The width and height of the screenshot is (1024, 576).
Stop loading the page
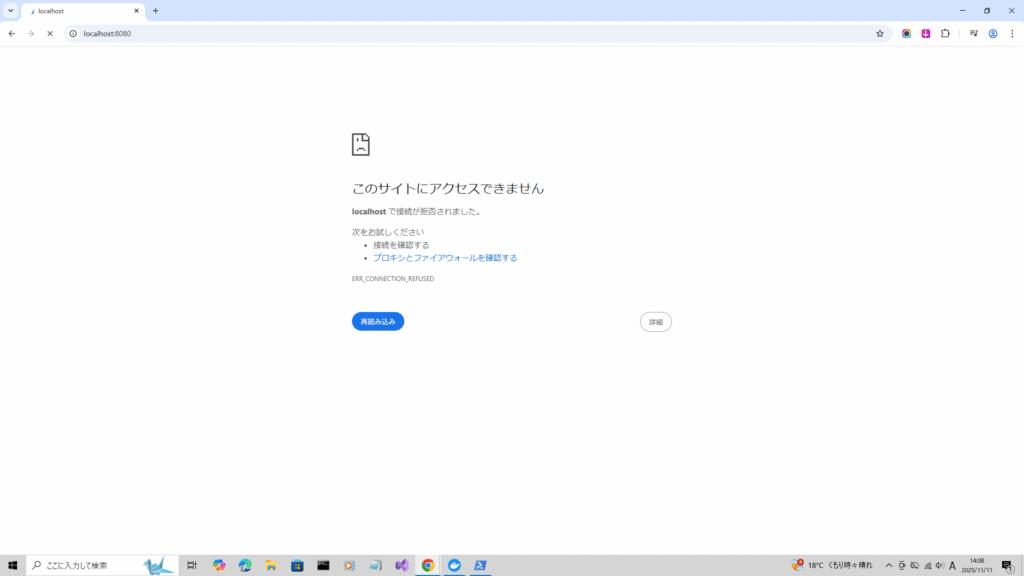point(49,33)
